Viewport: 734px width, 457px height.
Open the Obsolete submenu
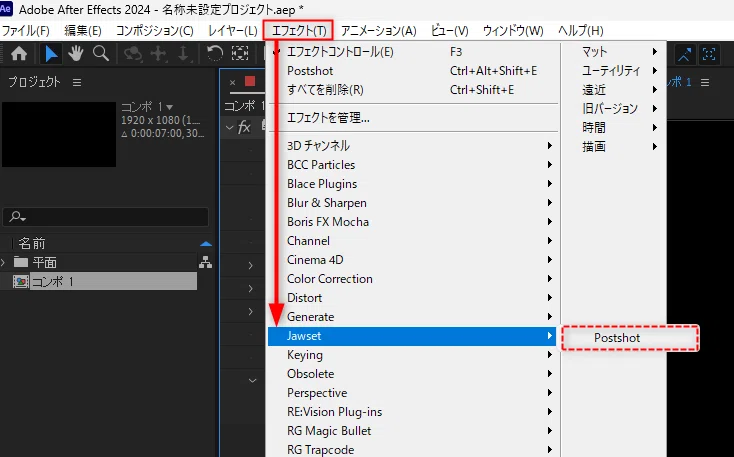(x=413, y=374)
